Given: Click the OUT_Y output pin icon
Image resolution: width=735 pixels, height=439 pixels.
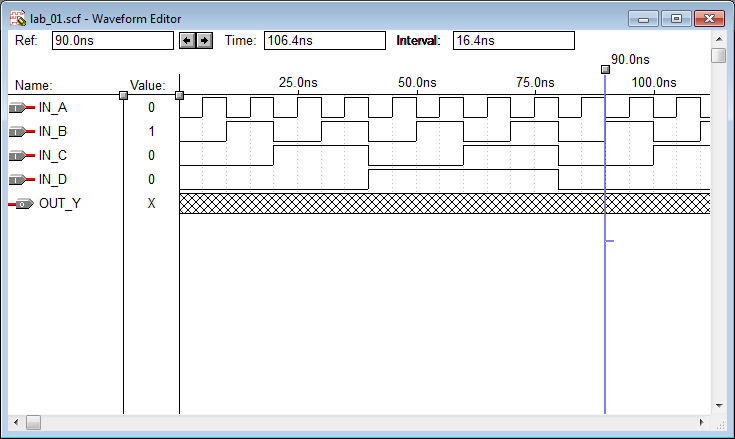Looking at the screenshot, I should coord(22,204).
